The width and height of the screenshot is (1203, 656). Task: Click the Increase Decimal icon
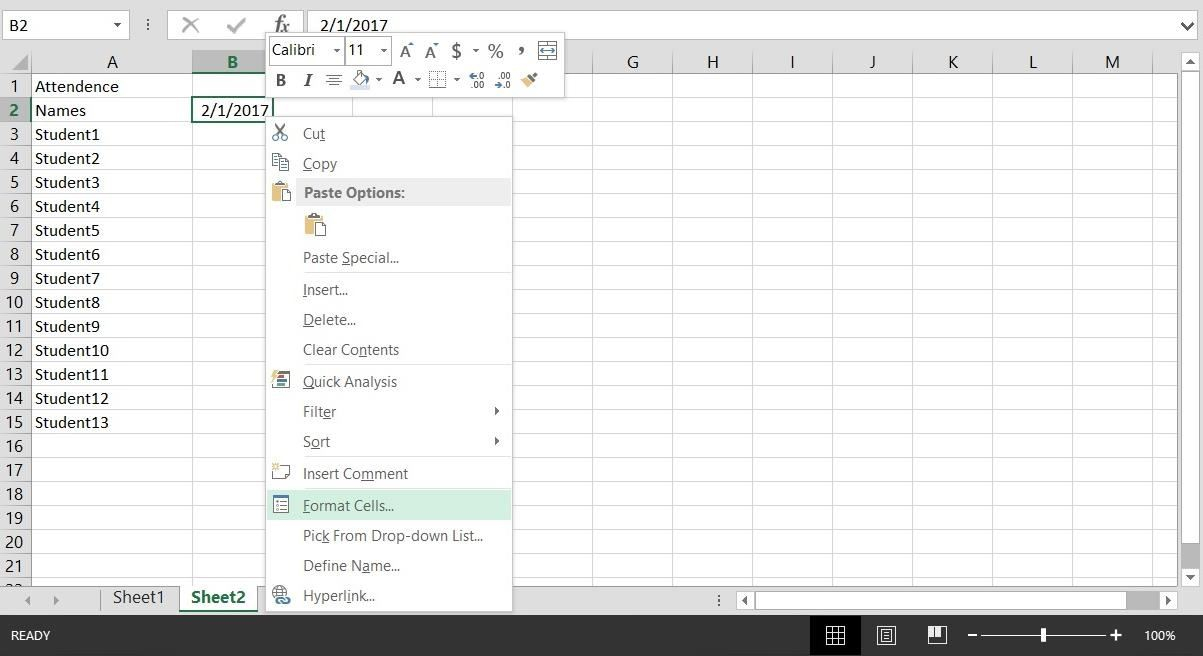click(x=477, y=80)
